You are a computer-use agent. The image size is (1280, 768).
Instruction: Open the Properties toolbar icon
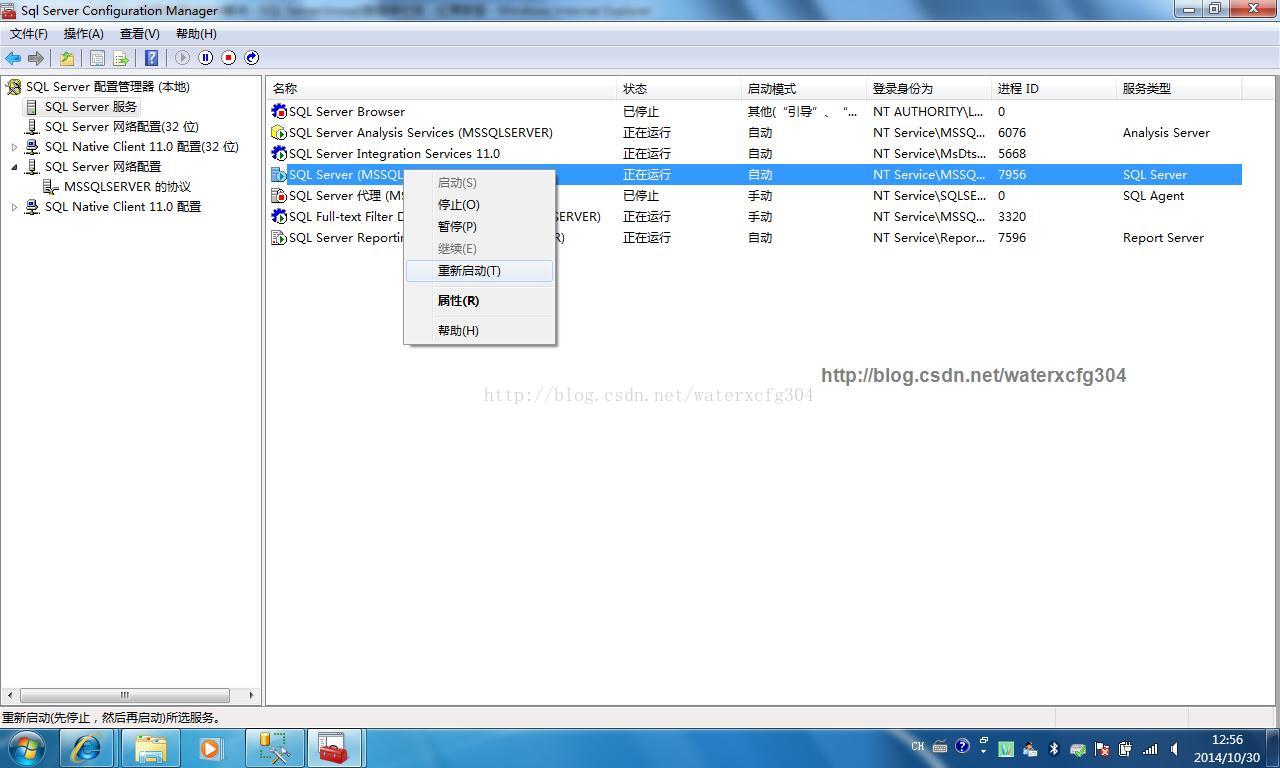97,58
